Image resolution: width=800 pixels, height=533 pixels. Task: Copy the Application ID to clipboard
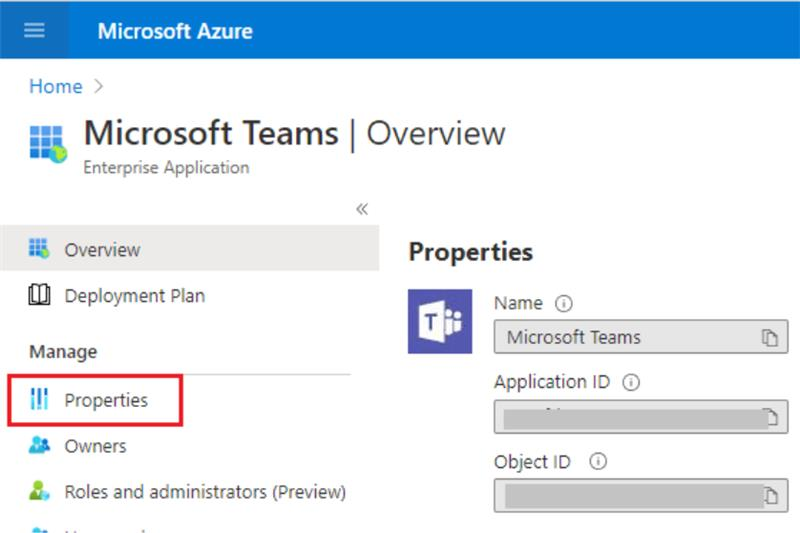(771, 417)
